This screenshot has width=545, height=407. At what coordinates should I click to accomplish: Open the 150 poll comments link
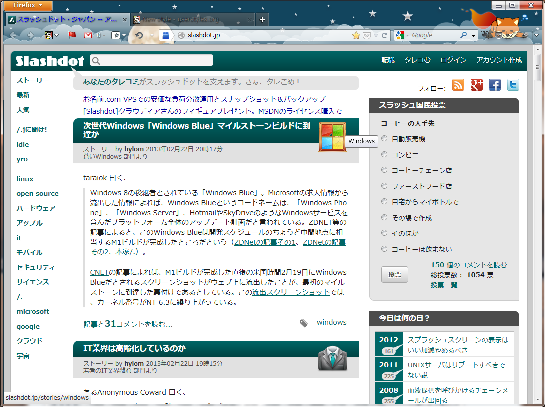pyautogui.click(x=469, y=265)
